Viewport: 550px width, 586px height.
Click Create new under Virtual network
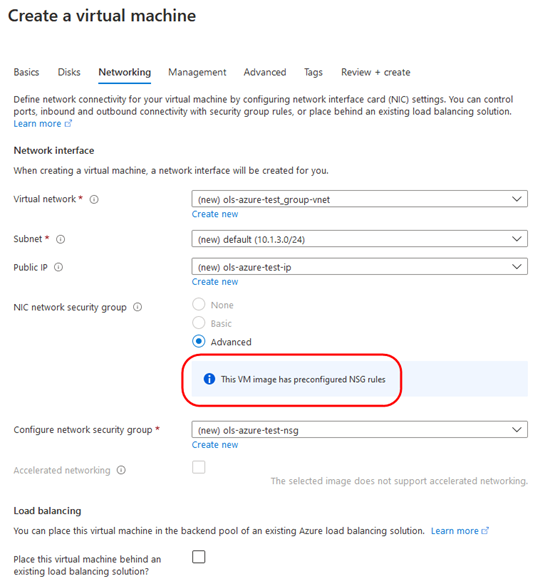tap(215, 214)
